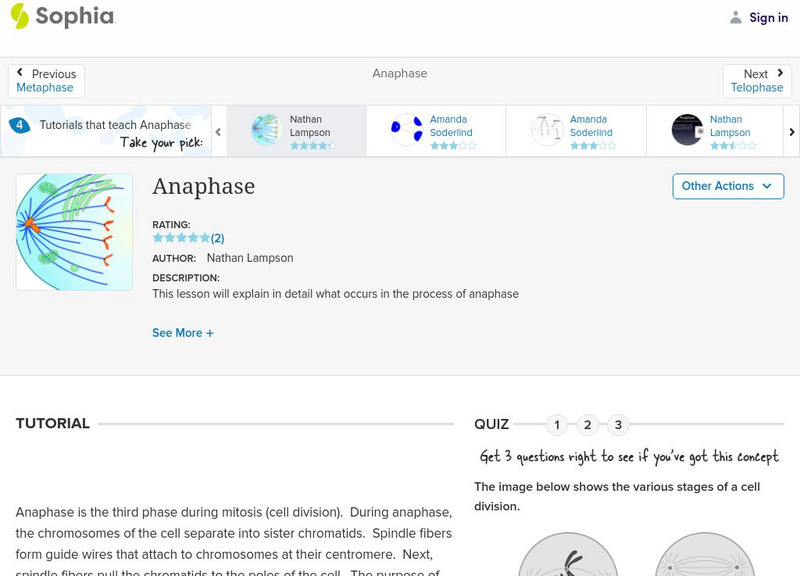Viewport: 800px width, 576px height.
Task: Click the number 4 tutorials badge
Action: pos(19,125)
